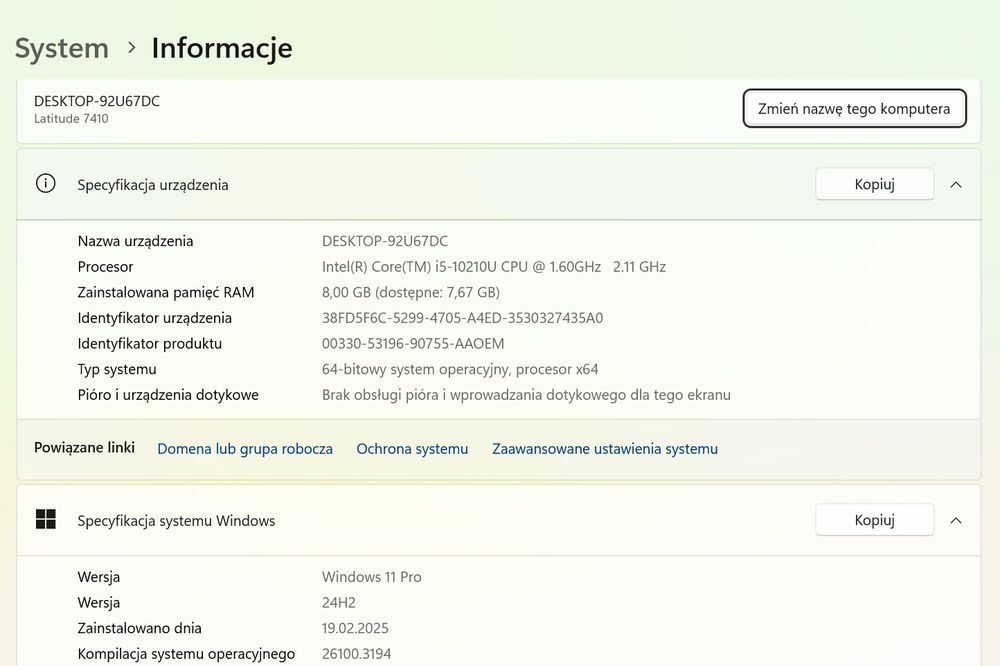This screenshot has height=666, width=1000.
Task: Click the Identyfikator urządzenia label
Action: coord(155,318)
